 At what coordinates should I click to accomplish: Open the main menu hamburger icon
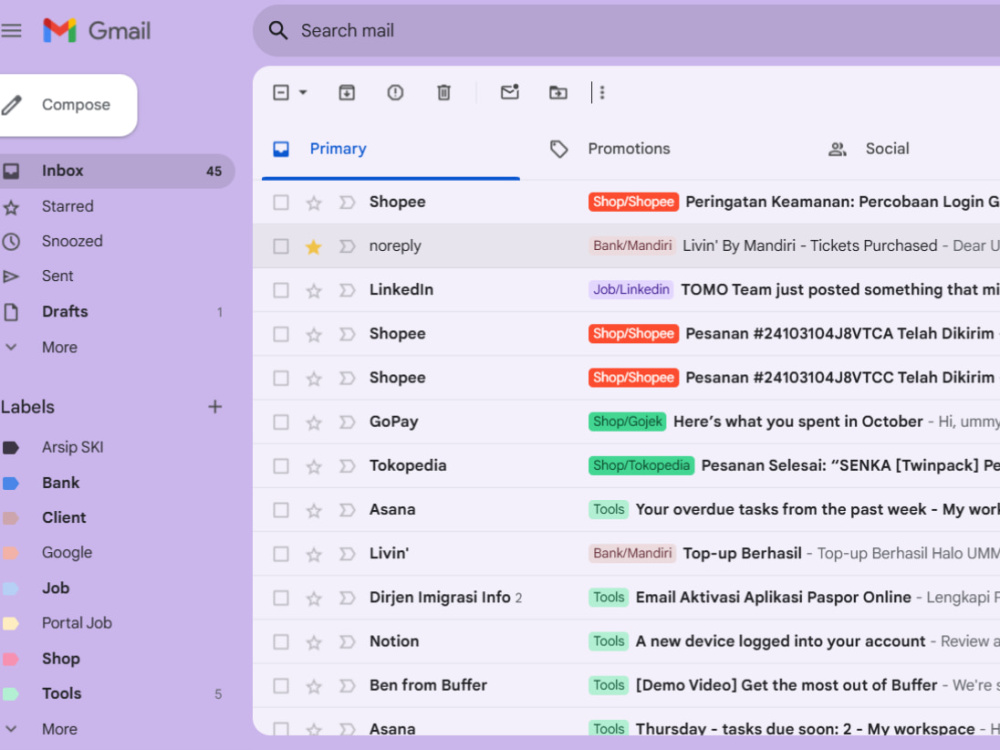pyautogui.click(x=10, y=31)
